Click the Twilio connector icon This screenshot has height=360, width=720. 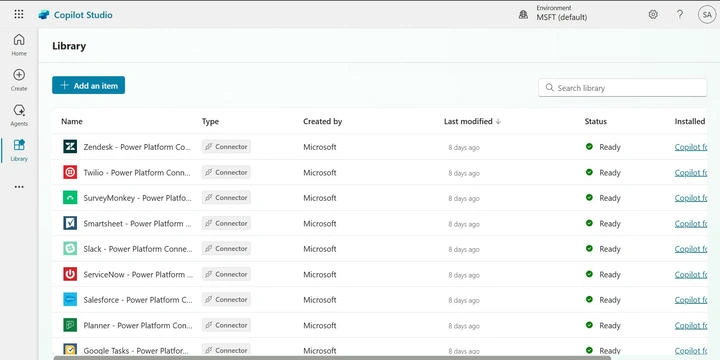click(70, 172)
